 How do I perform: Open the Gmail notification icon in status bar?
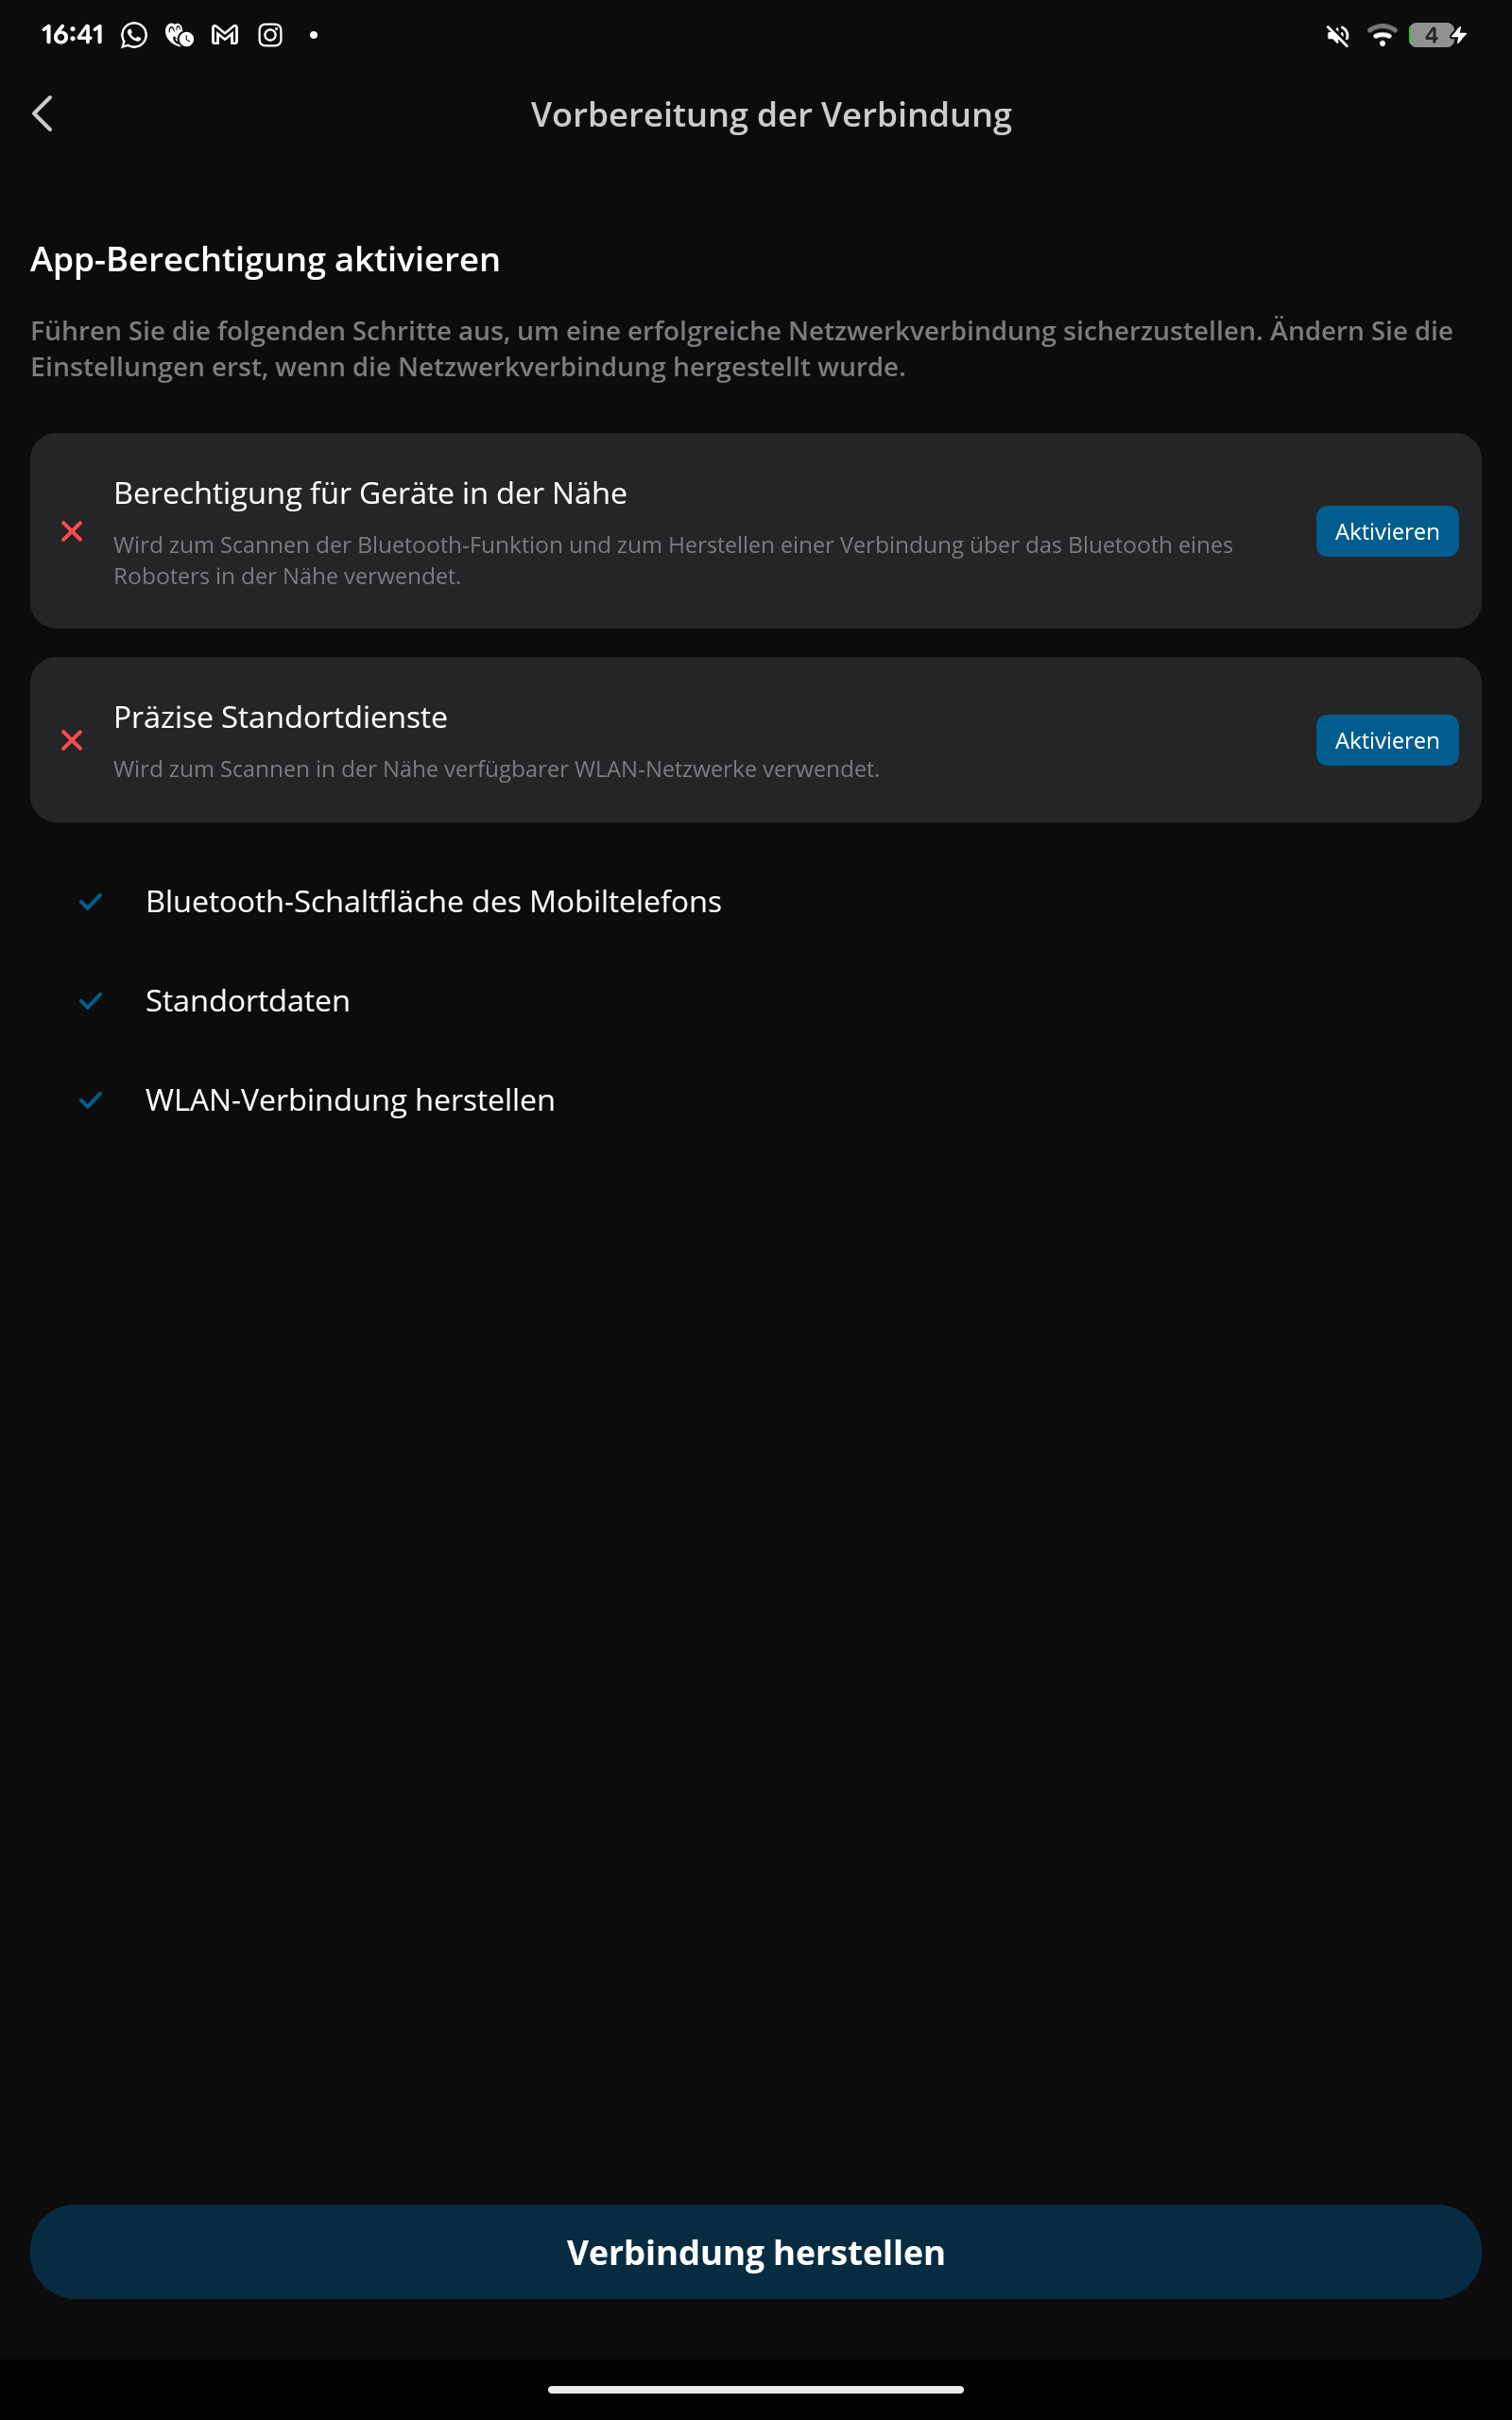pyautogui.click(x=225, y=35)
